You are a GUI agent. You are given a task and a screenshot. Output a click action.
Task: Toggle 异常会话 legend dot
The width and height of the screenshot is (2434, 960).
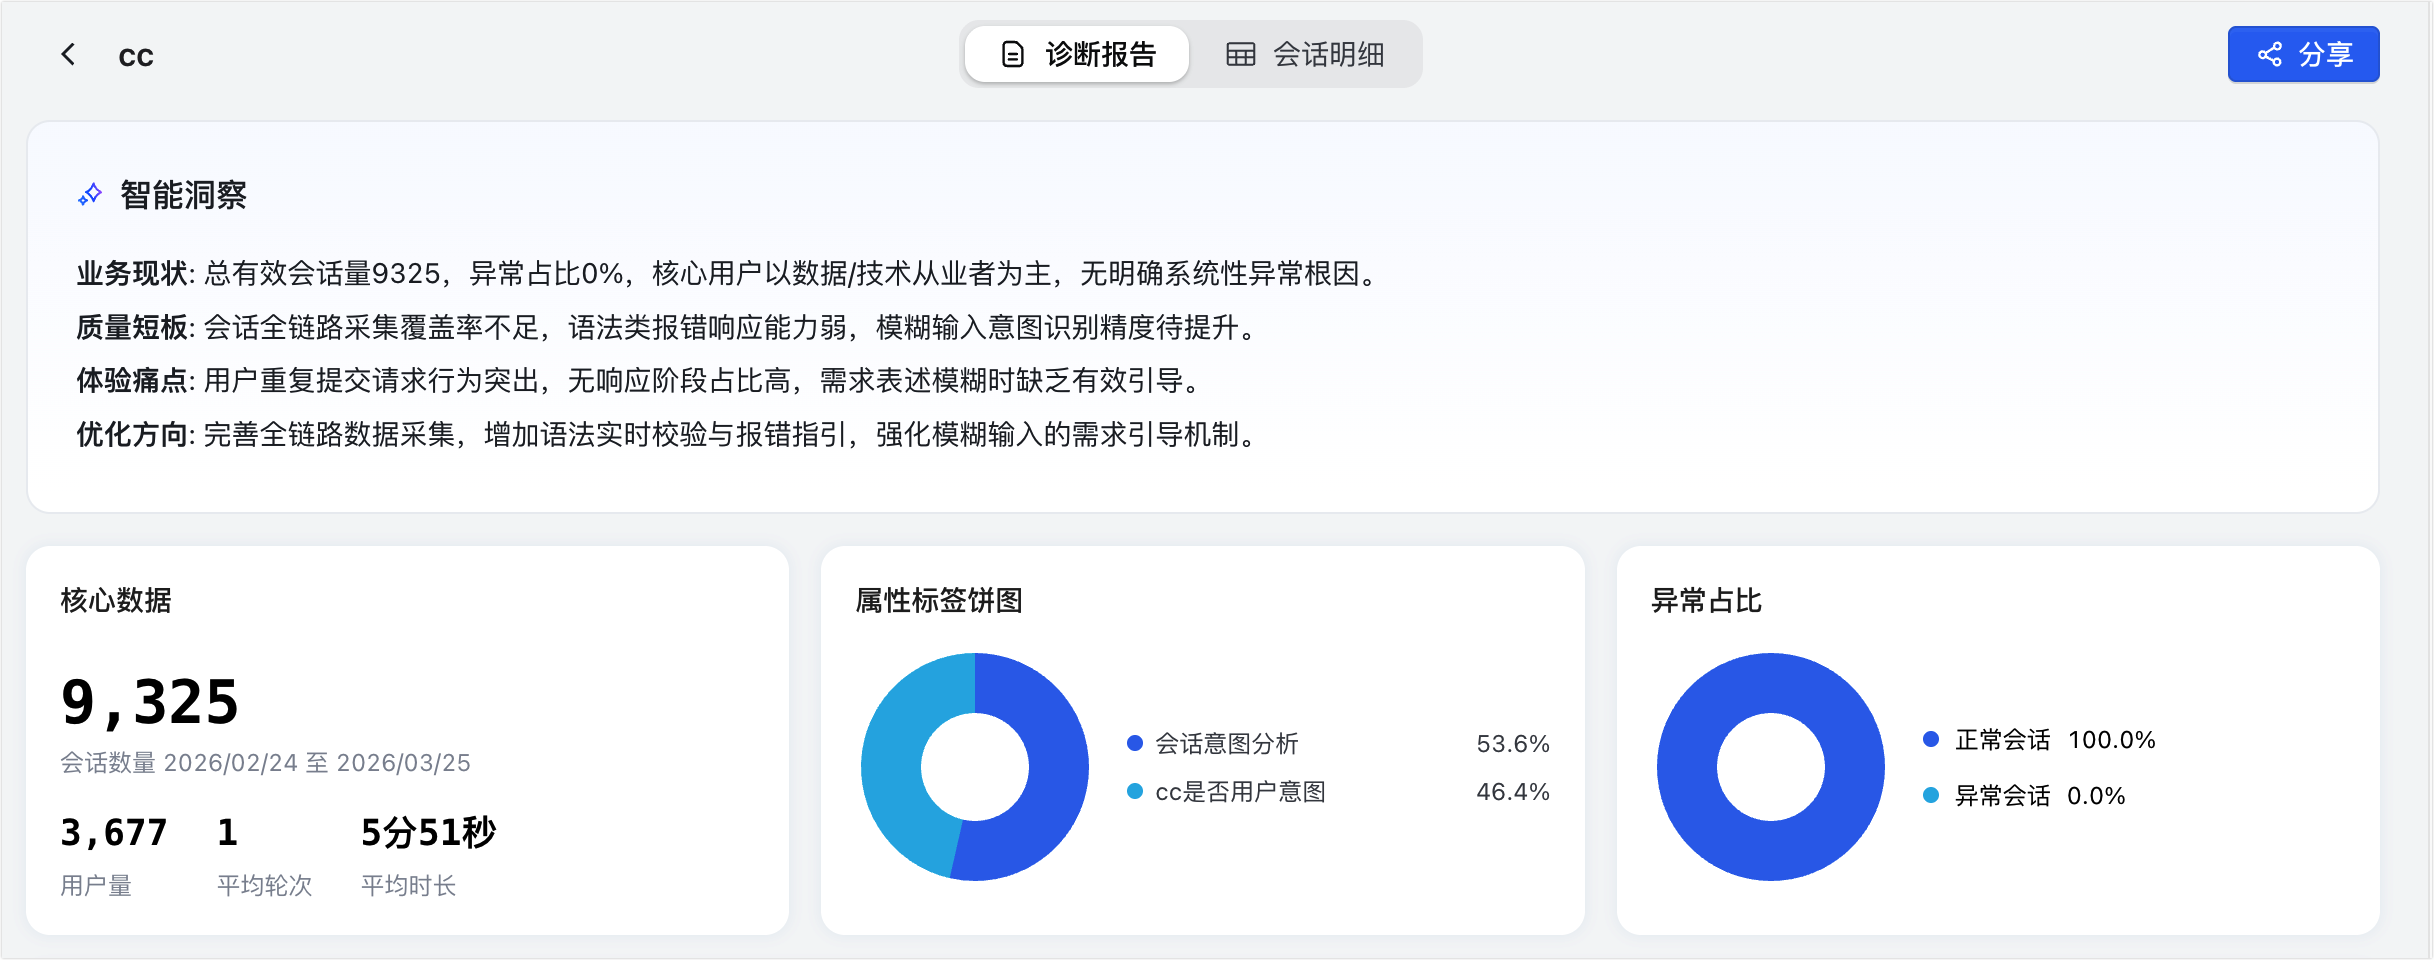[1931, 795]
